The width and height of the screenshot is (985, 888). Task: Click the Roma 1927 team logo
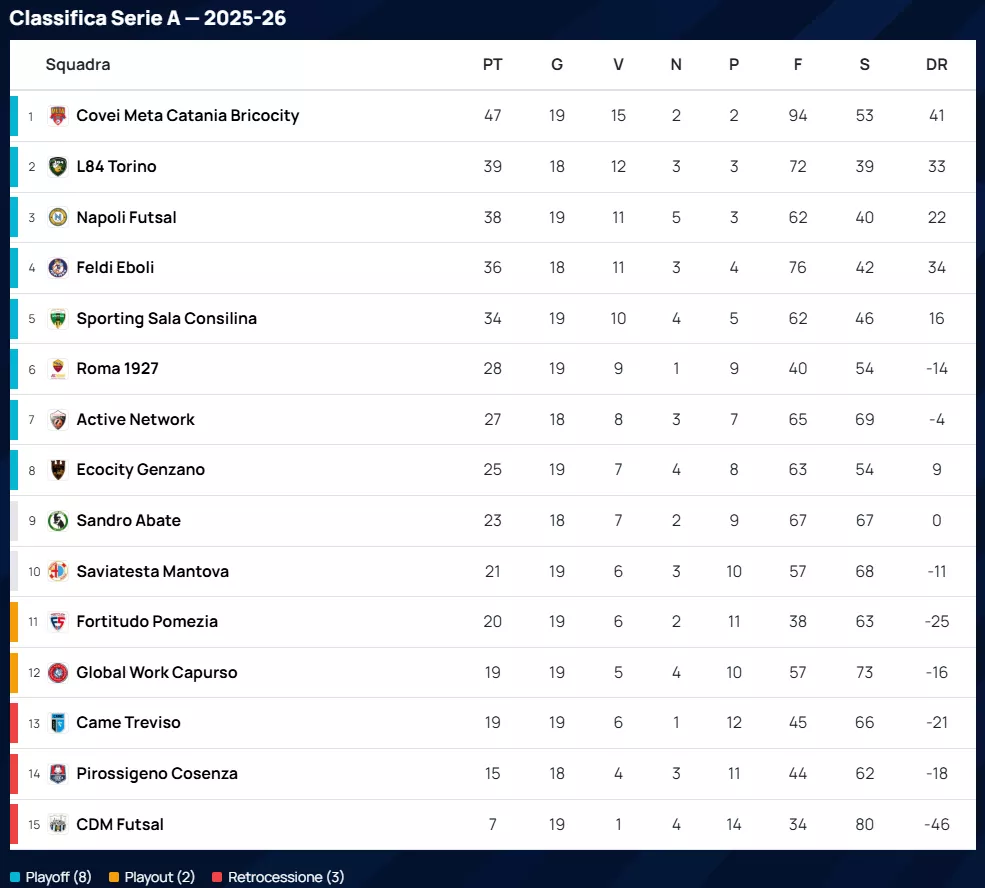pos(58,369)
